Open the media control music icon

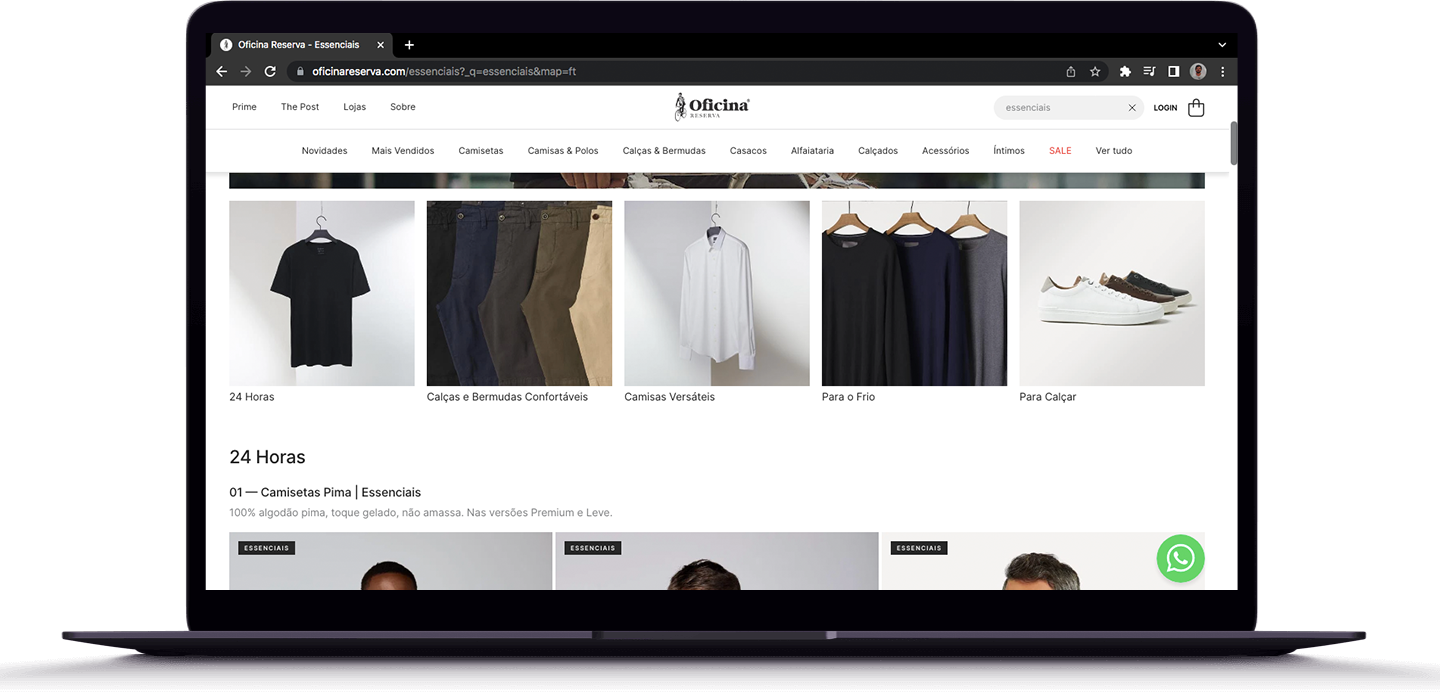click(1149, 72)
